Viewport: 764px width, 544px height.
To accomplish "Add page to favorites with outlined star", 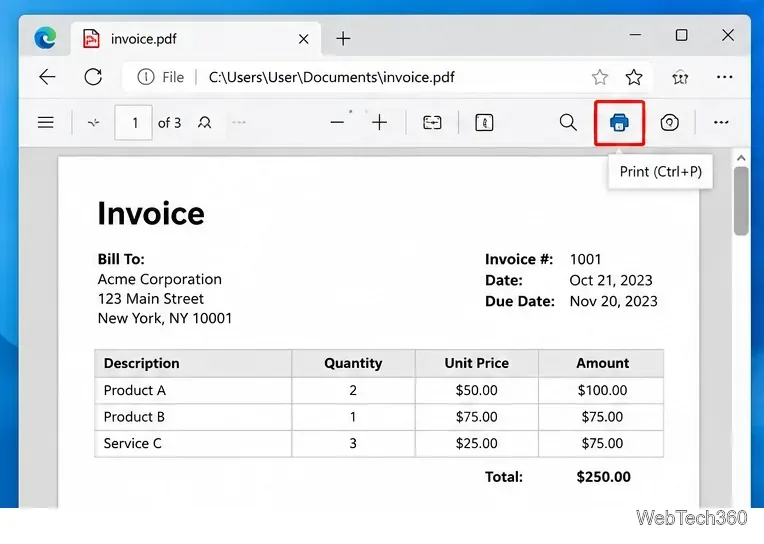I will (x=600, y=77).
